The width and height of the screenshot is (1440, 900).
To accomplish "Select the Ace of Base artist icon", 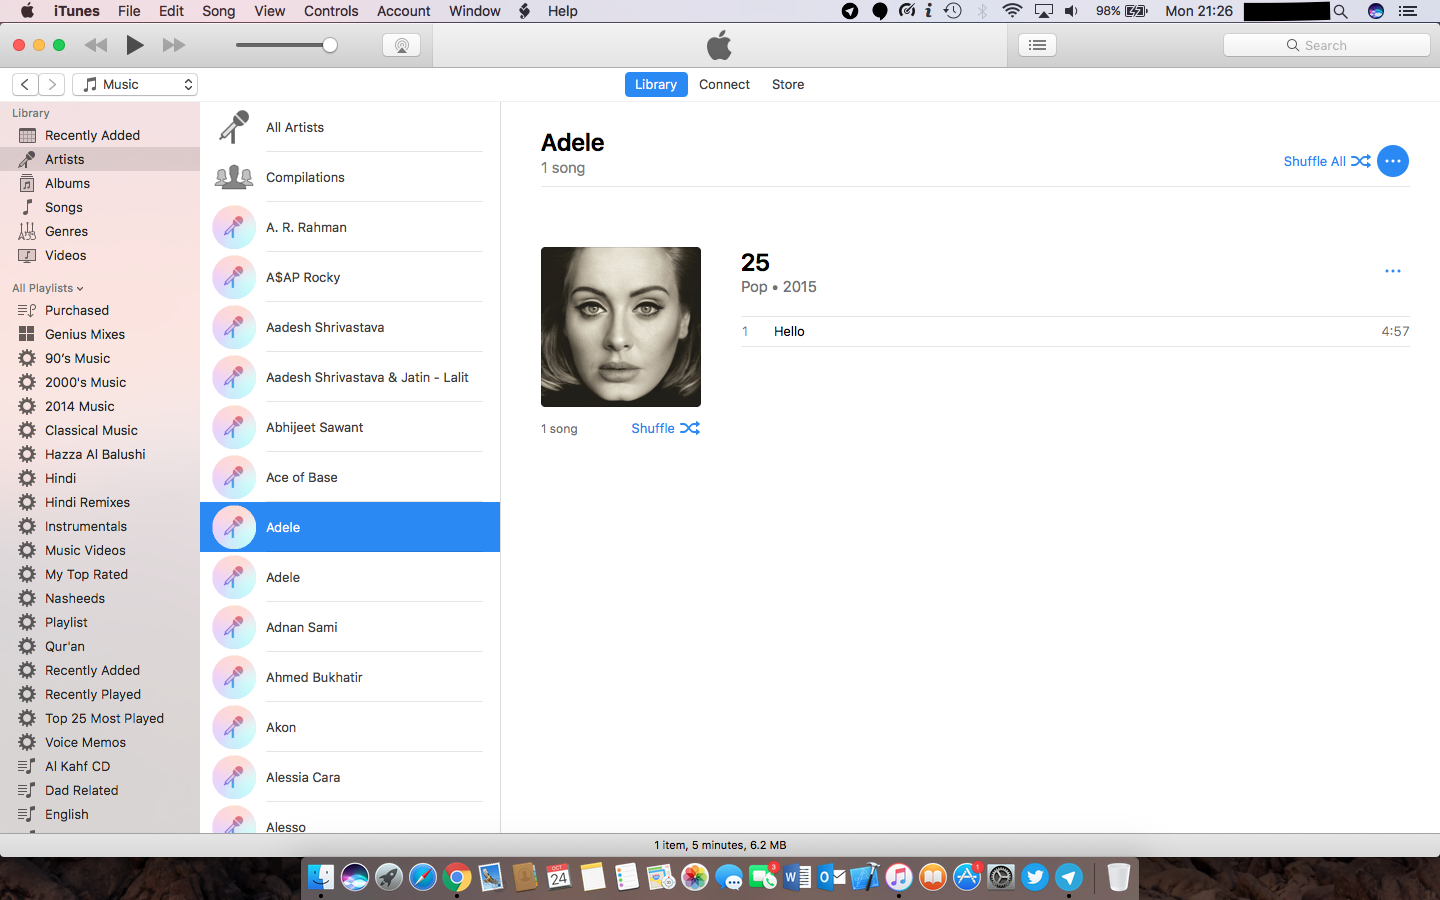I will pos(234,477).
